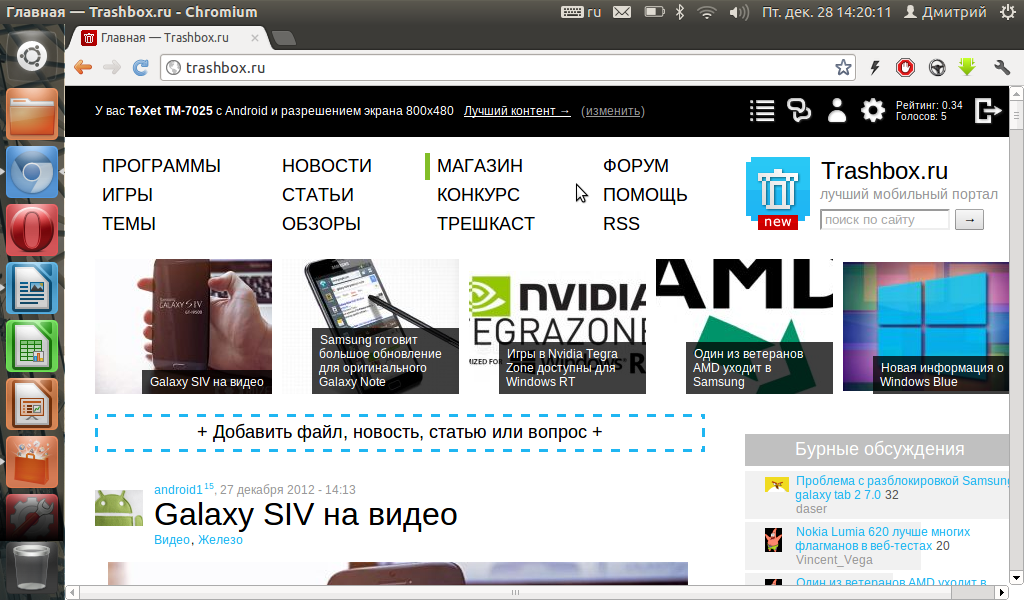
Task: Open the messages chat bubbles icon
Action: pos(799,110)
